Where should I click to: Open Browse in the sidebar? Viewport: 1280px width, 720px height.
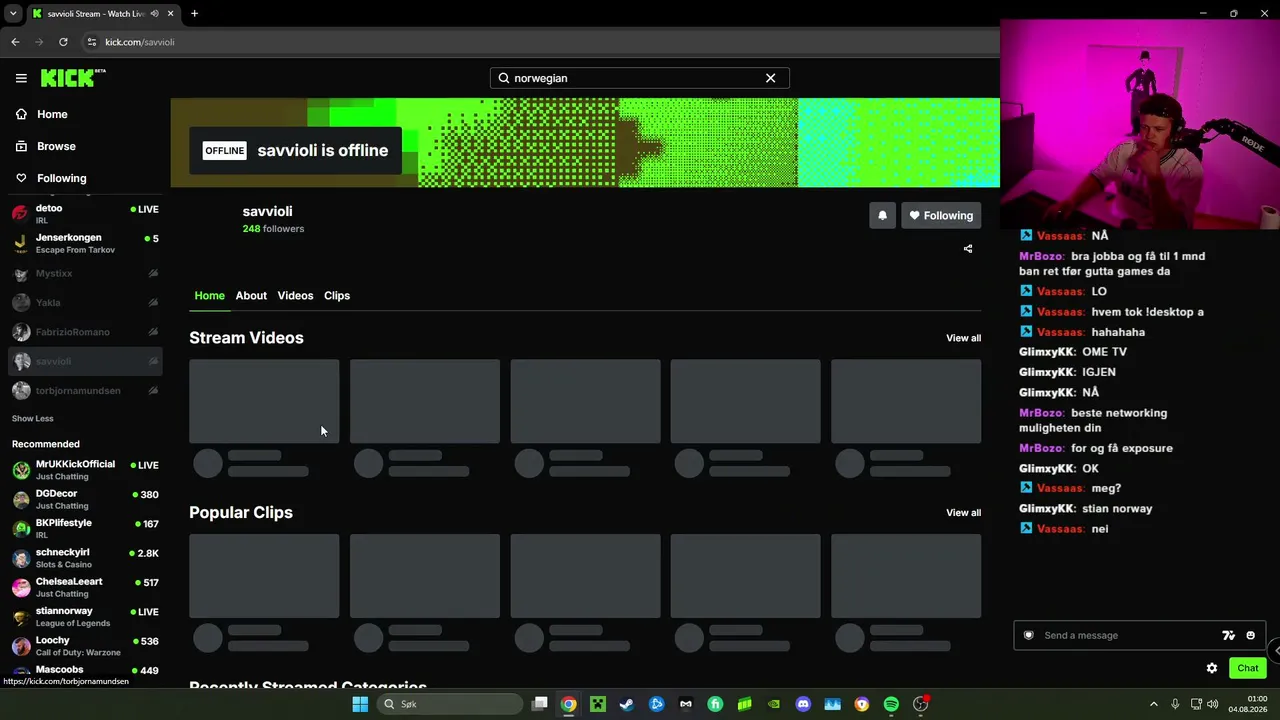pyautogui.click(x=56, y=146)
